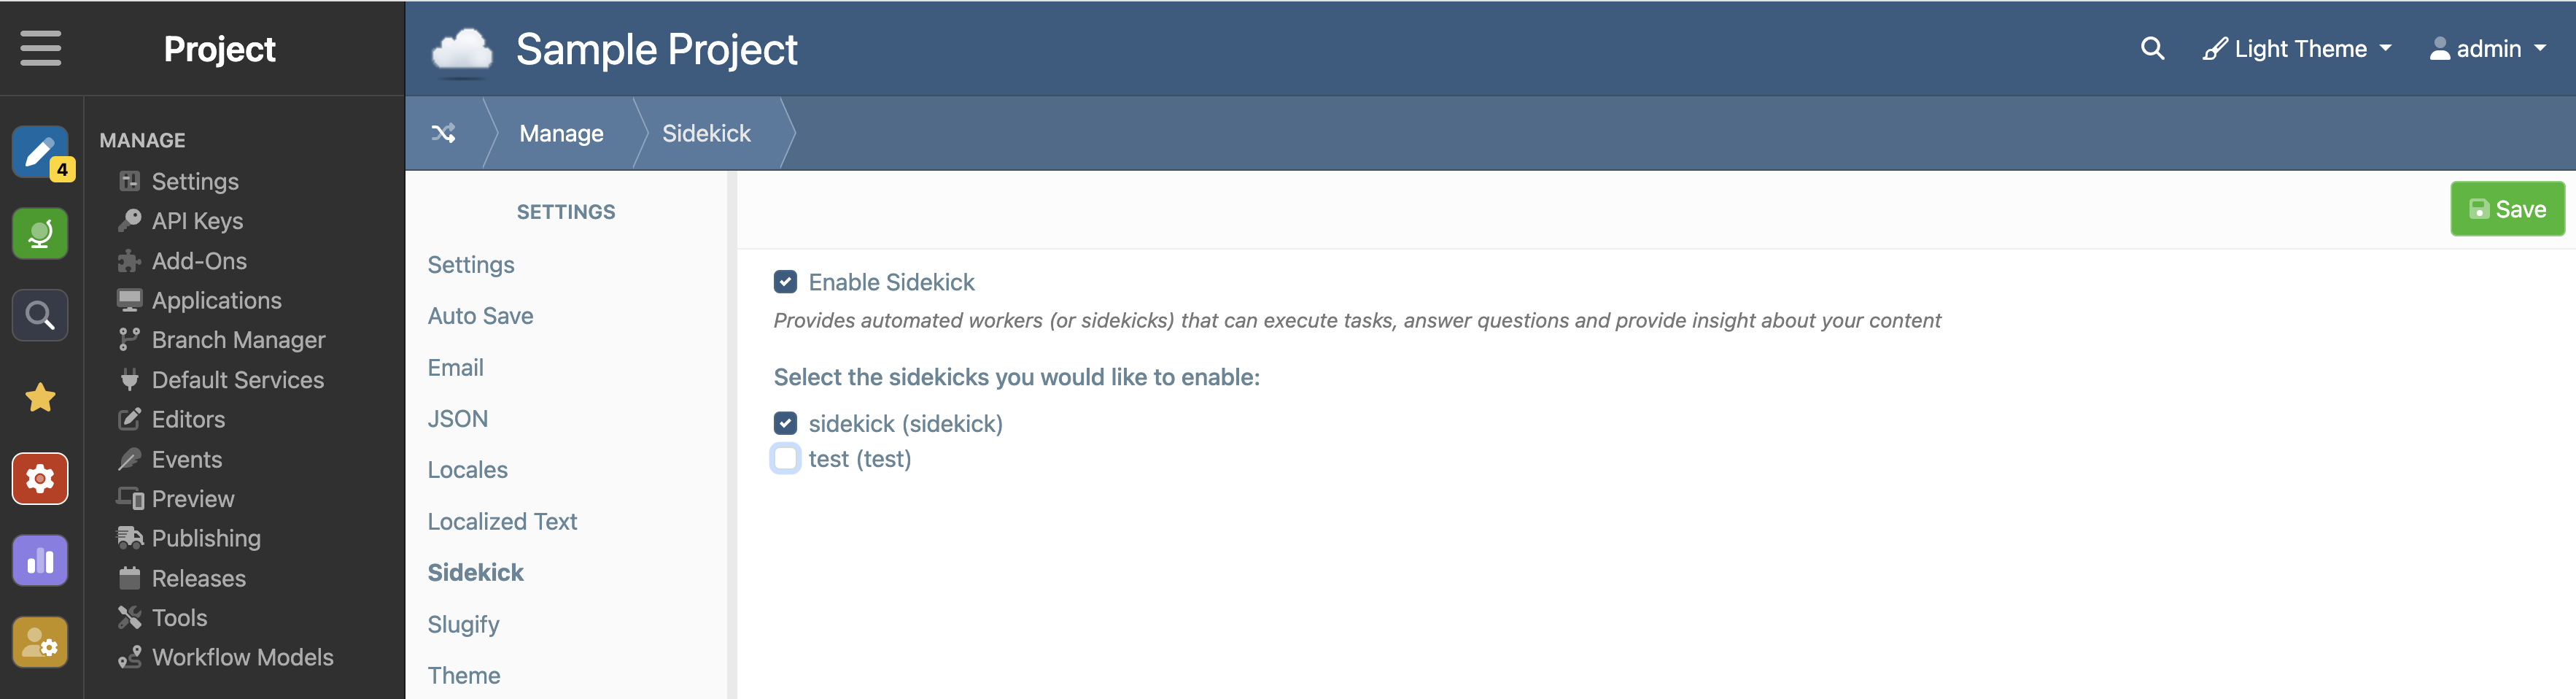Select Manage in the breadcrumb

tap(561, 133)
